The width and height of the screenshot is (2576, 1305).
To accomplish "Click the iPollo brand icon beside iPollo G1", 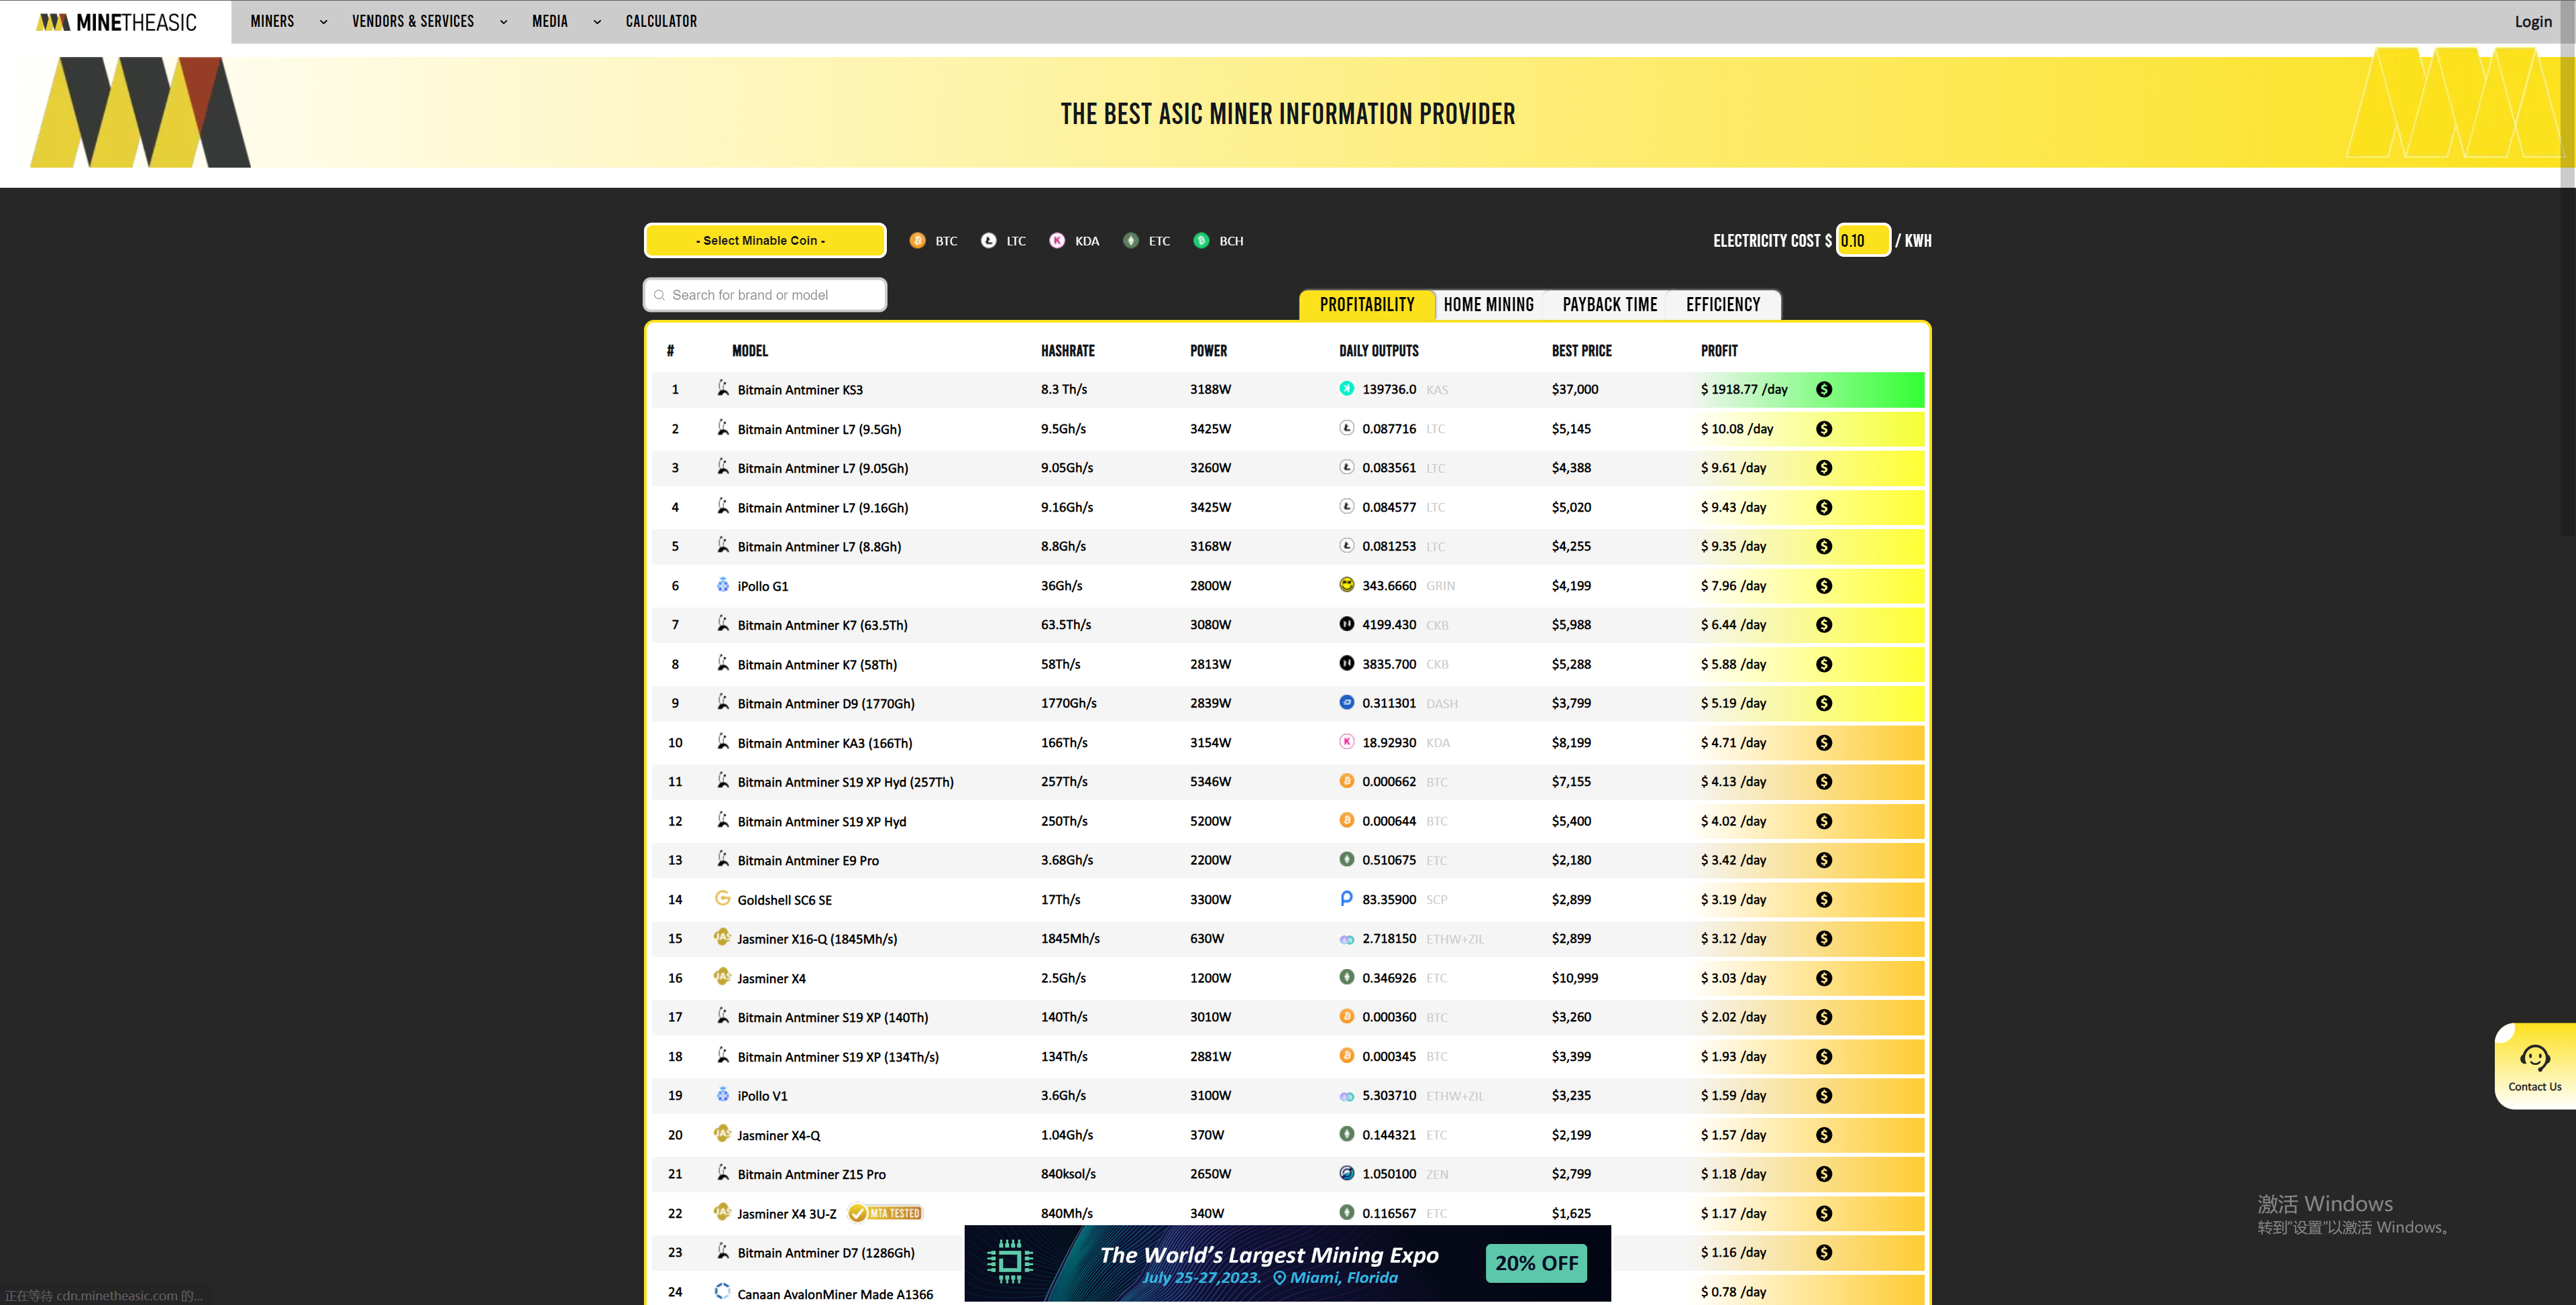I will pyautogui.click(x=723, y=585).
